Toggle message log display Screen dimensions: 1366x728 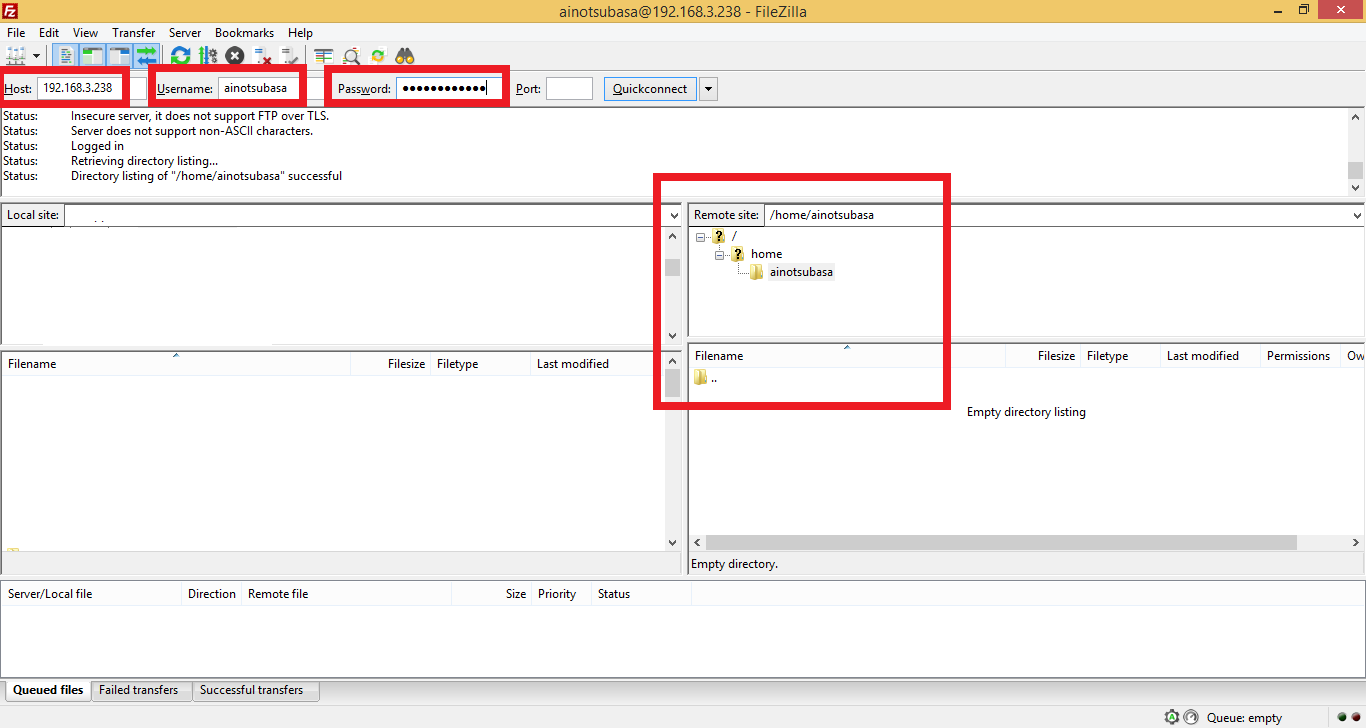pos(65,56)
